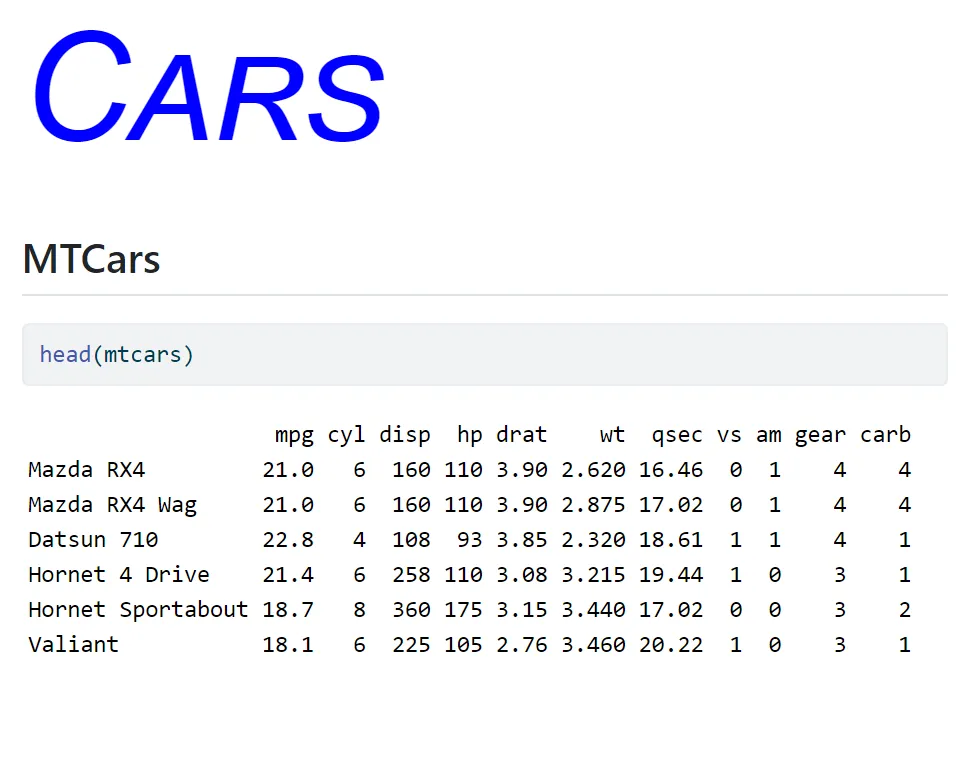
Task: Click the qsec column header
Action: (x=677, y=435)
